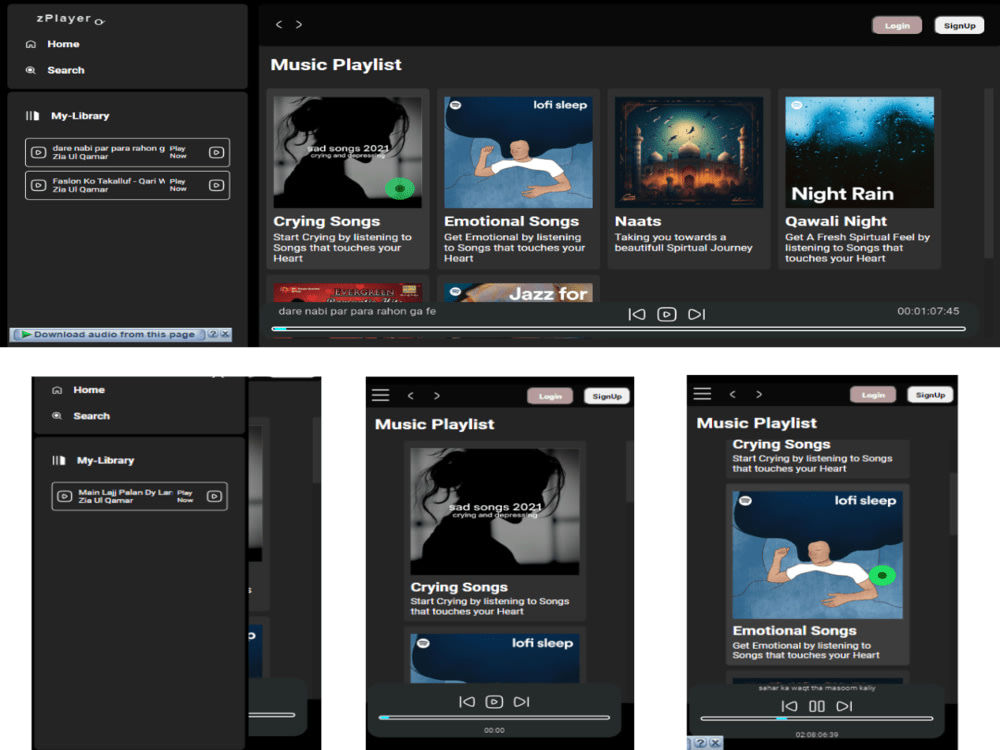Open hamburger menu in mobile view with pause button
Screen dimensions: 1000x750
tap(702, 394)
